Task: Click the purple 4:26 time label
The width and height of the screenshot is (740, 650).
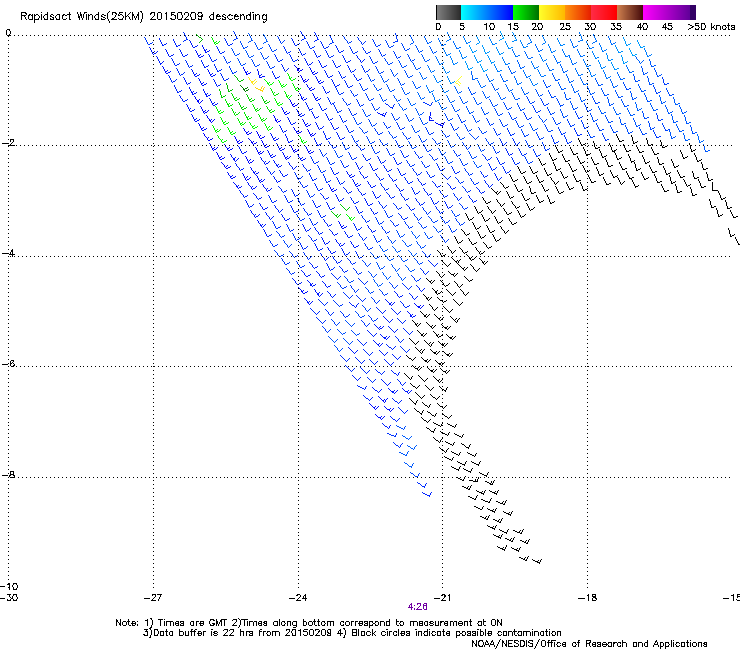Action: [418, 607]
